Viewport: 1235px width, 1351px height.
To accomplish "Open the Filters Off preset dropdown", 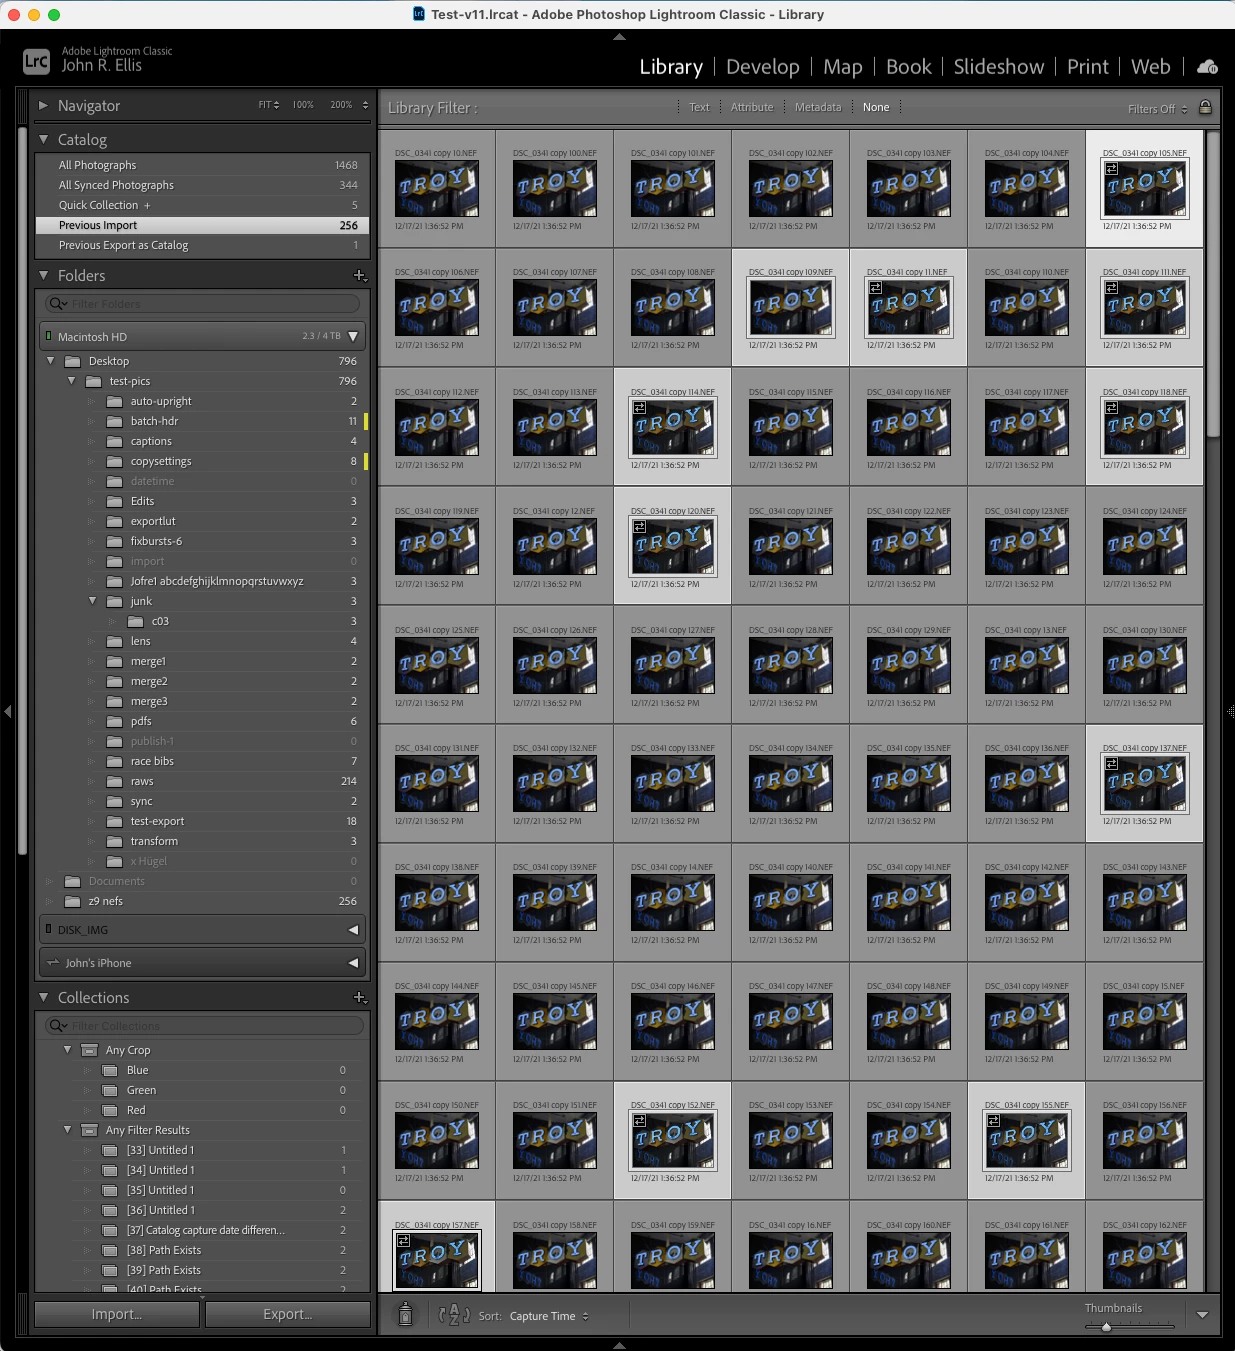I will [x=1158, y=109].
